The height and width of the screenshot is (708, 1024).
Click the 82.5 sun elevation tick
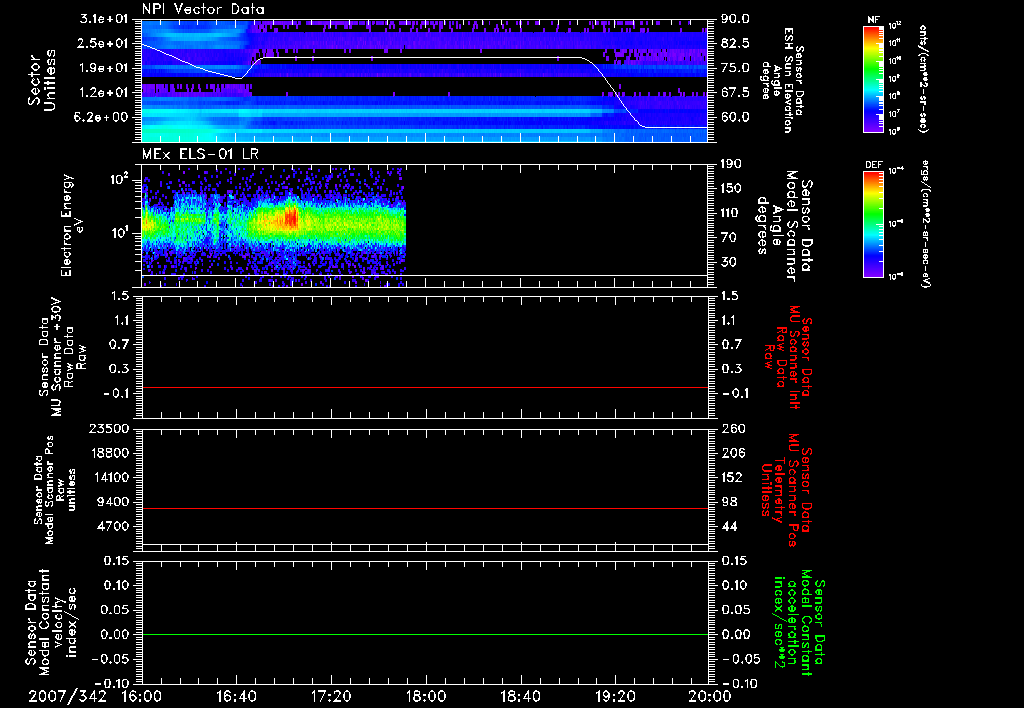coord(735,43)
